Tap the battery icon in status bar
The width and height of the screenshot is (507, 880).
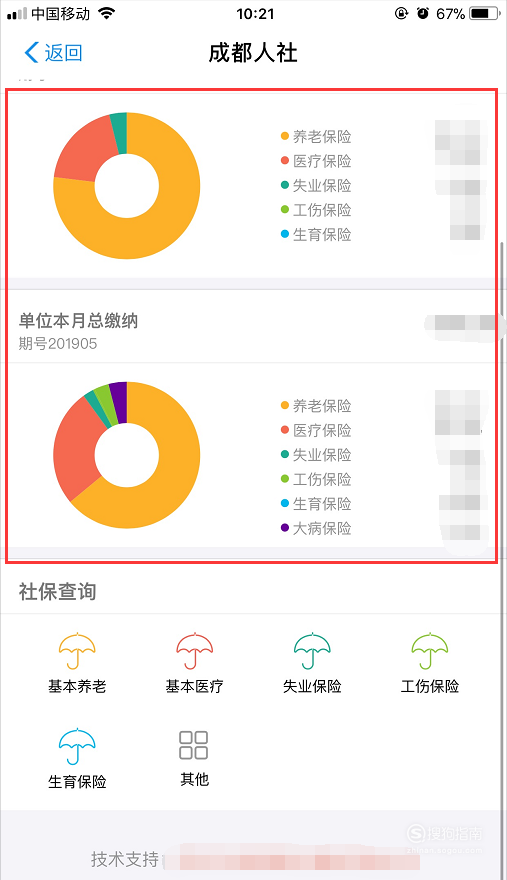tap(485, 13)
